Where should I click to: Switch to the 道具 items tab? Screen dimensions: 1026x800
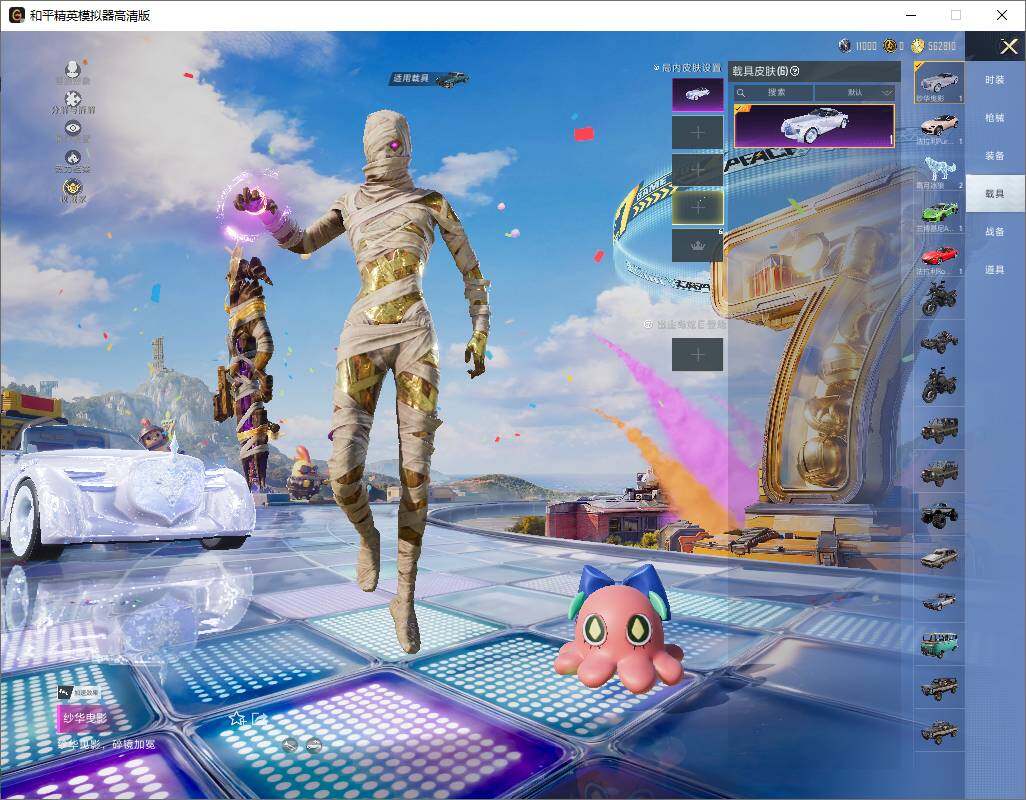point(995,270)
